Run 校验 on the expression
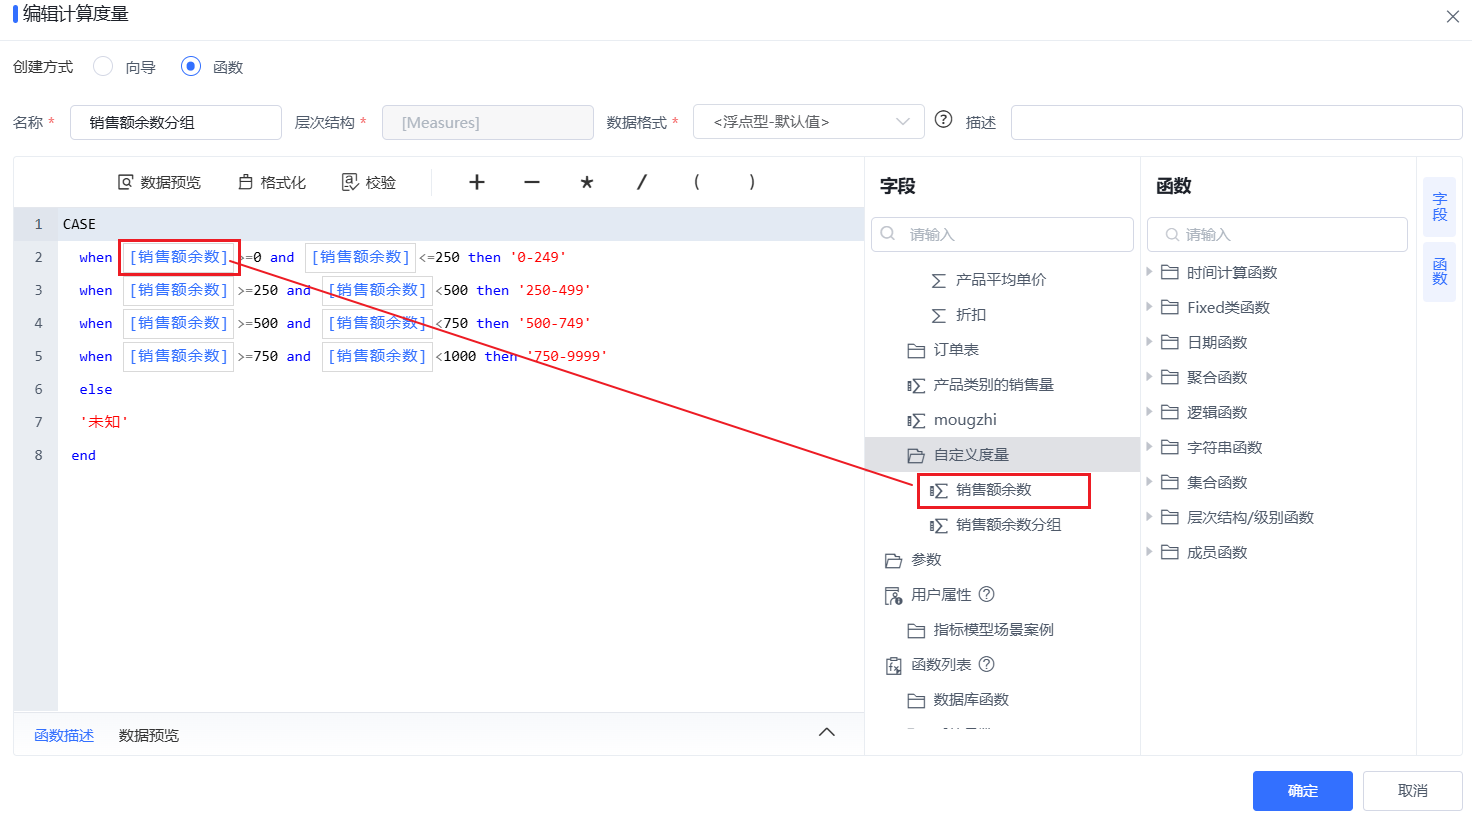Image resolution: width=1472 pixels, height=821 pixels. 369,182
